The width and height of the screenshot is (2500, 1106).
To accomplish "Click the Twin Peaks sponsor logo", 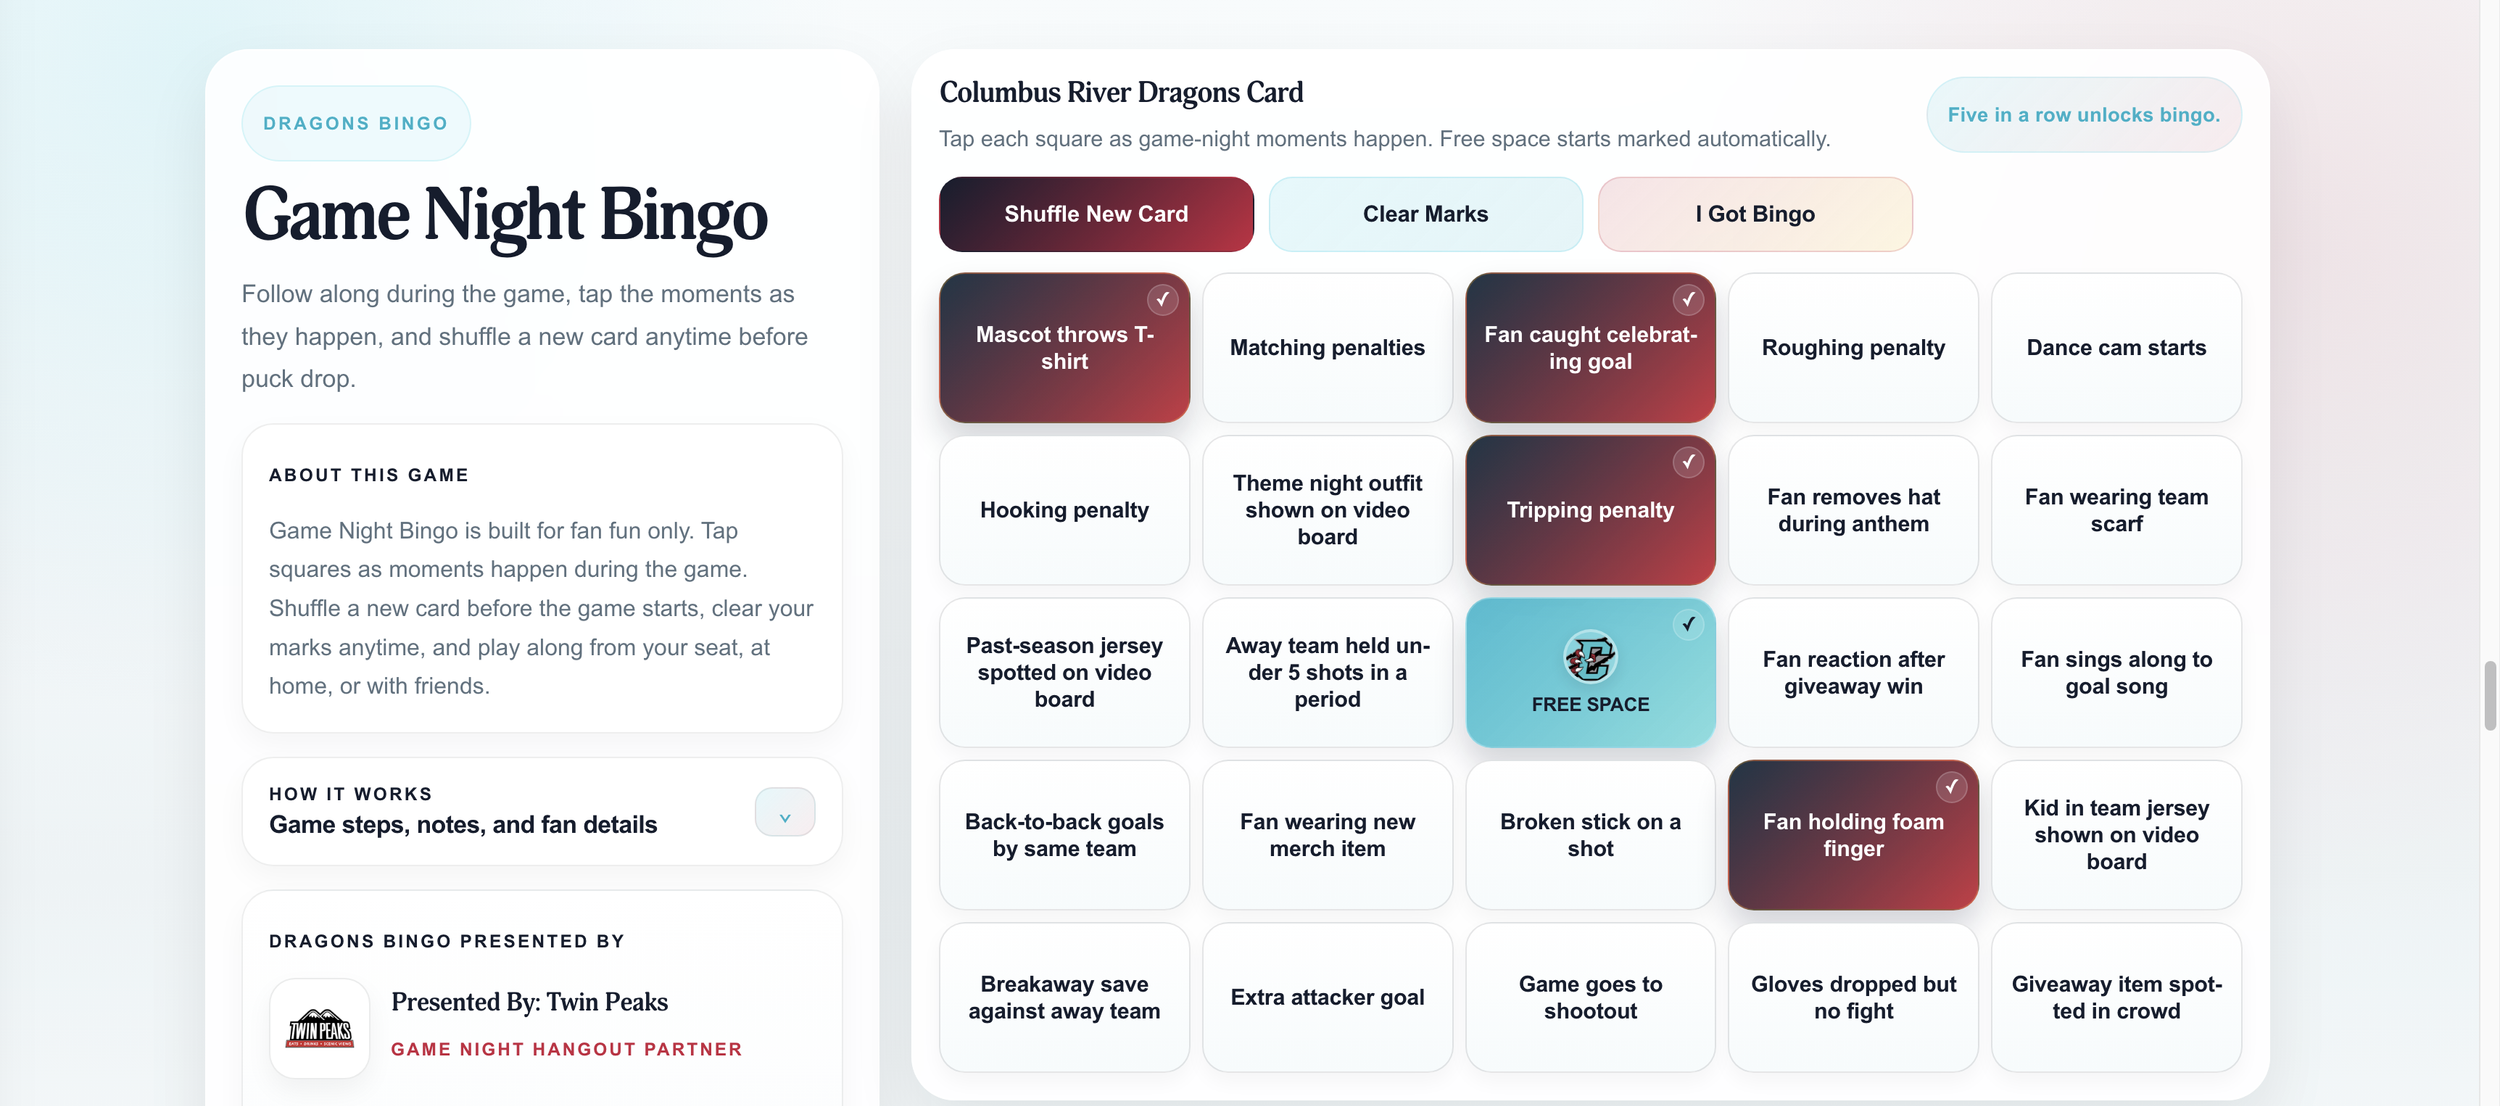I will [320, 1028].
